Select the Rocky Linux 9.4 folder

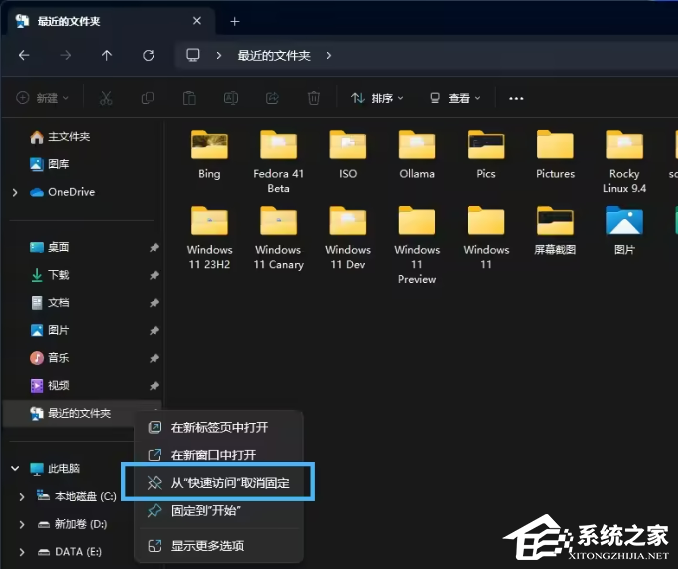(x=624, y=162)
